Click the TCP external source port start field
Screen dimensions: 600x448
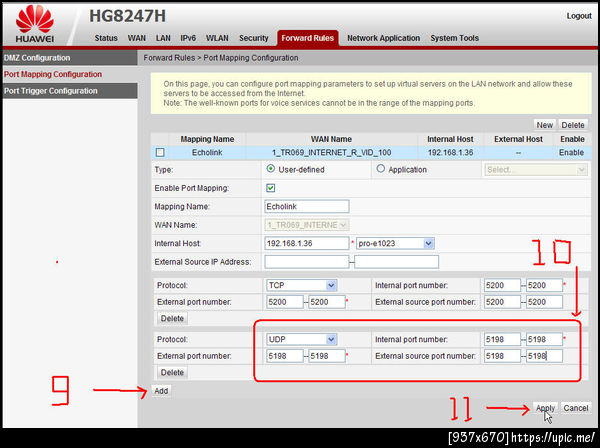[502, 302]
